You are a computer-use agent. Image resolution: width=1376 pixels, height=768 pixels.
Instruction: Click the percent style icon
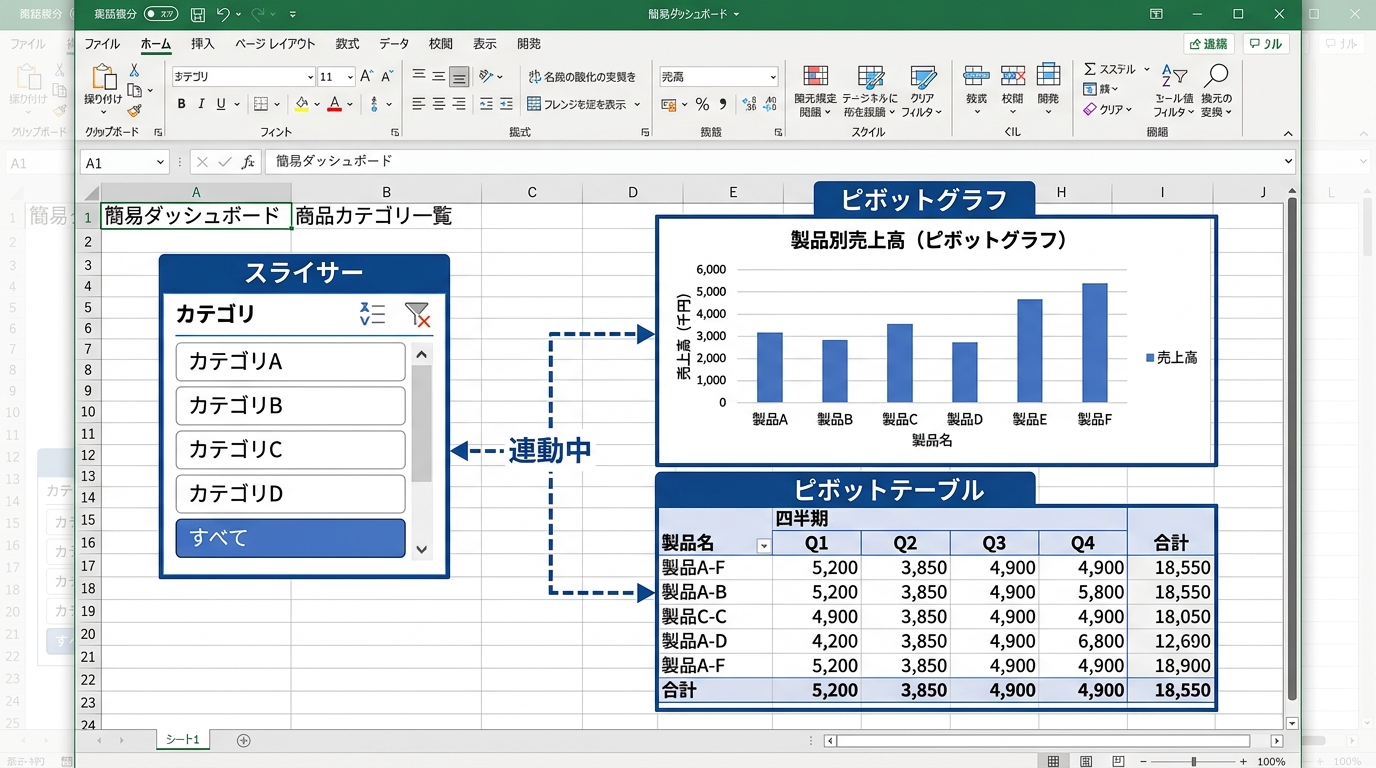pos(702,104)
